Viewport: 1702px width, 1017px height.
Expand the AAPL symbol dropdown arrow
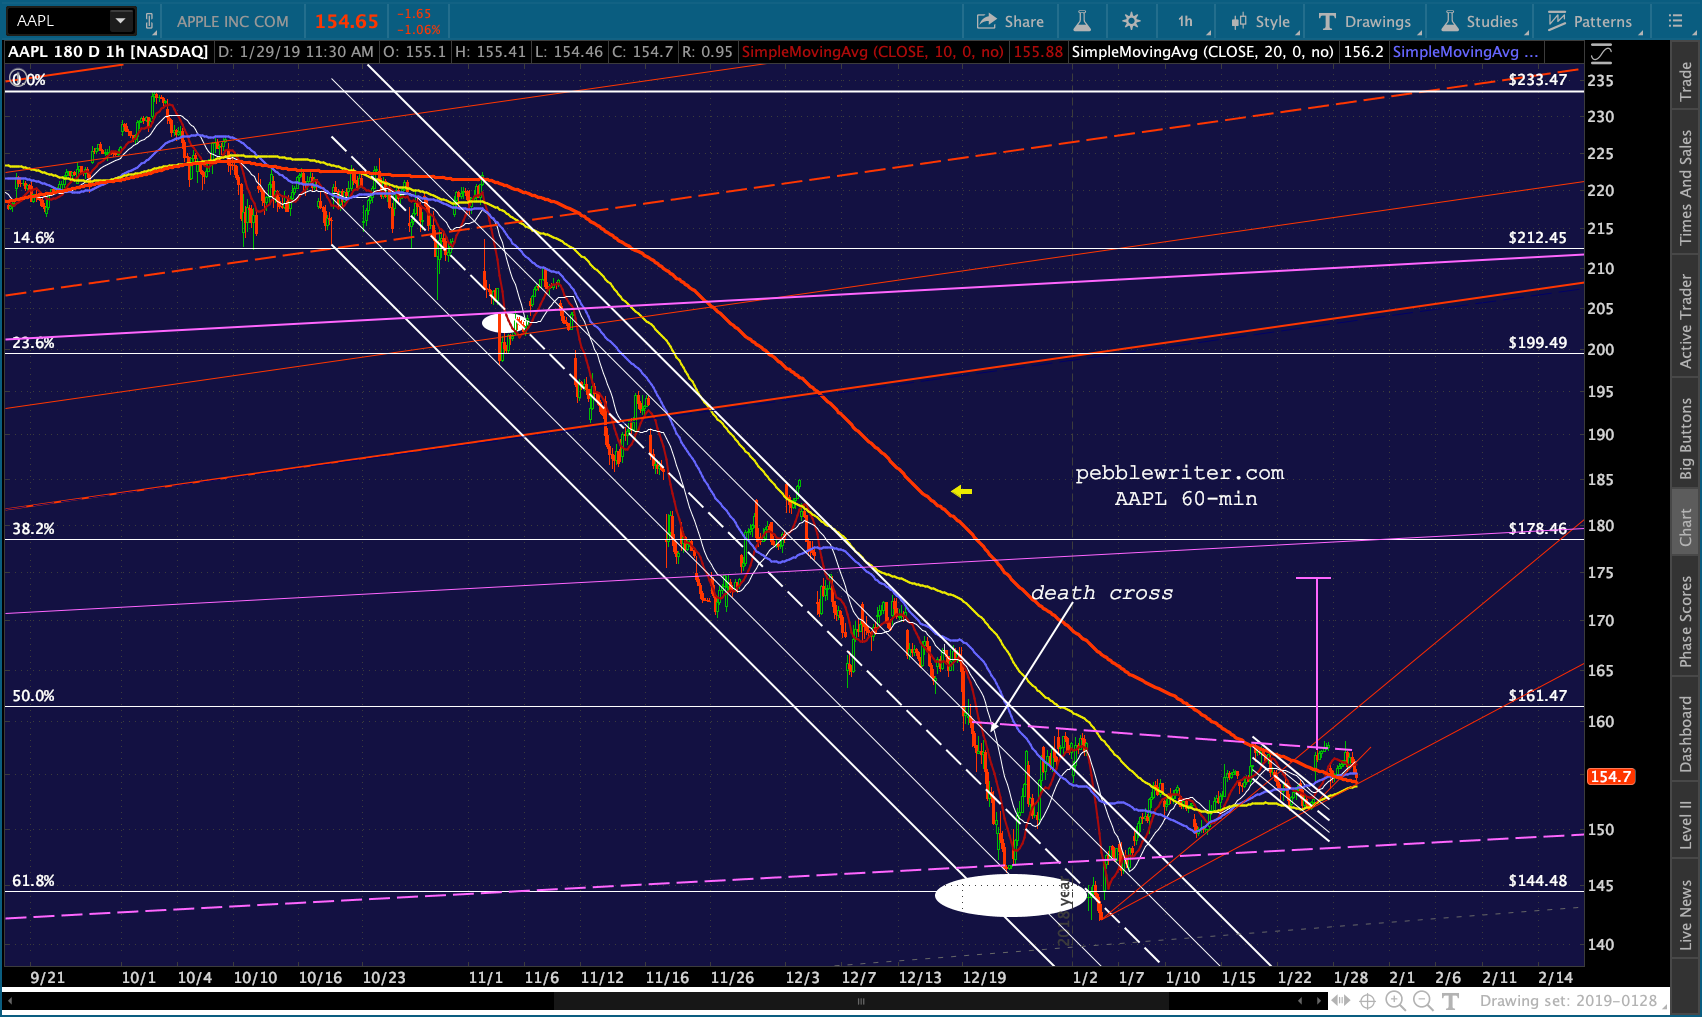click(x=121, y=21)
